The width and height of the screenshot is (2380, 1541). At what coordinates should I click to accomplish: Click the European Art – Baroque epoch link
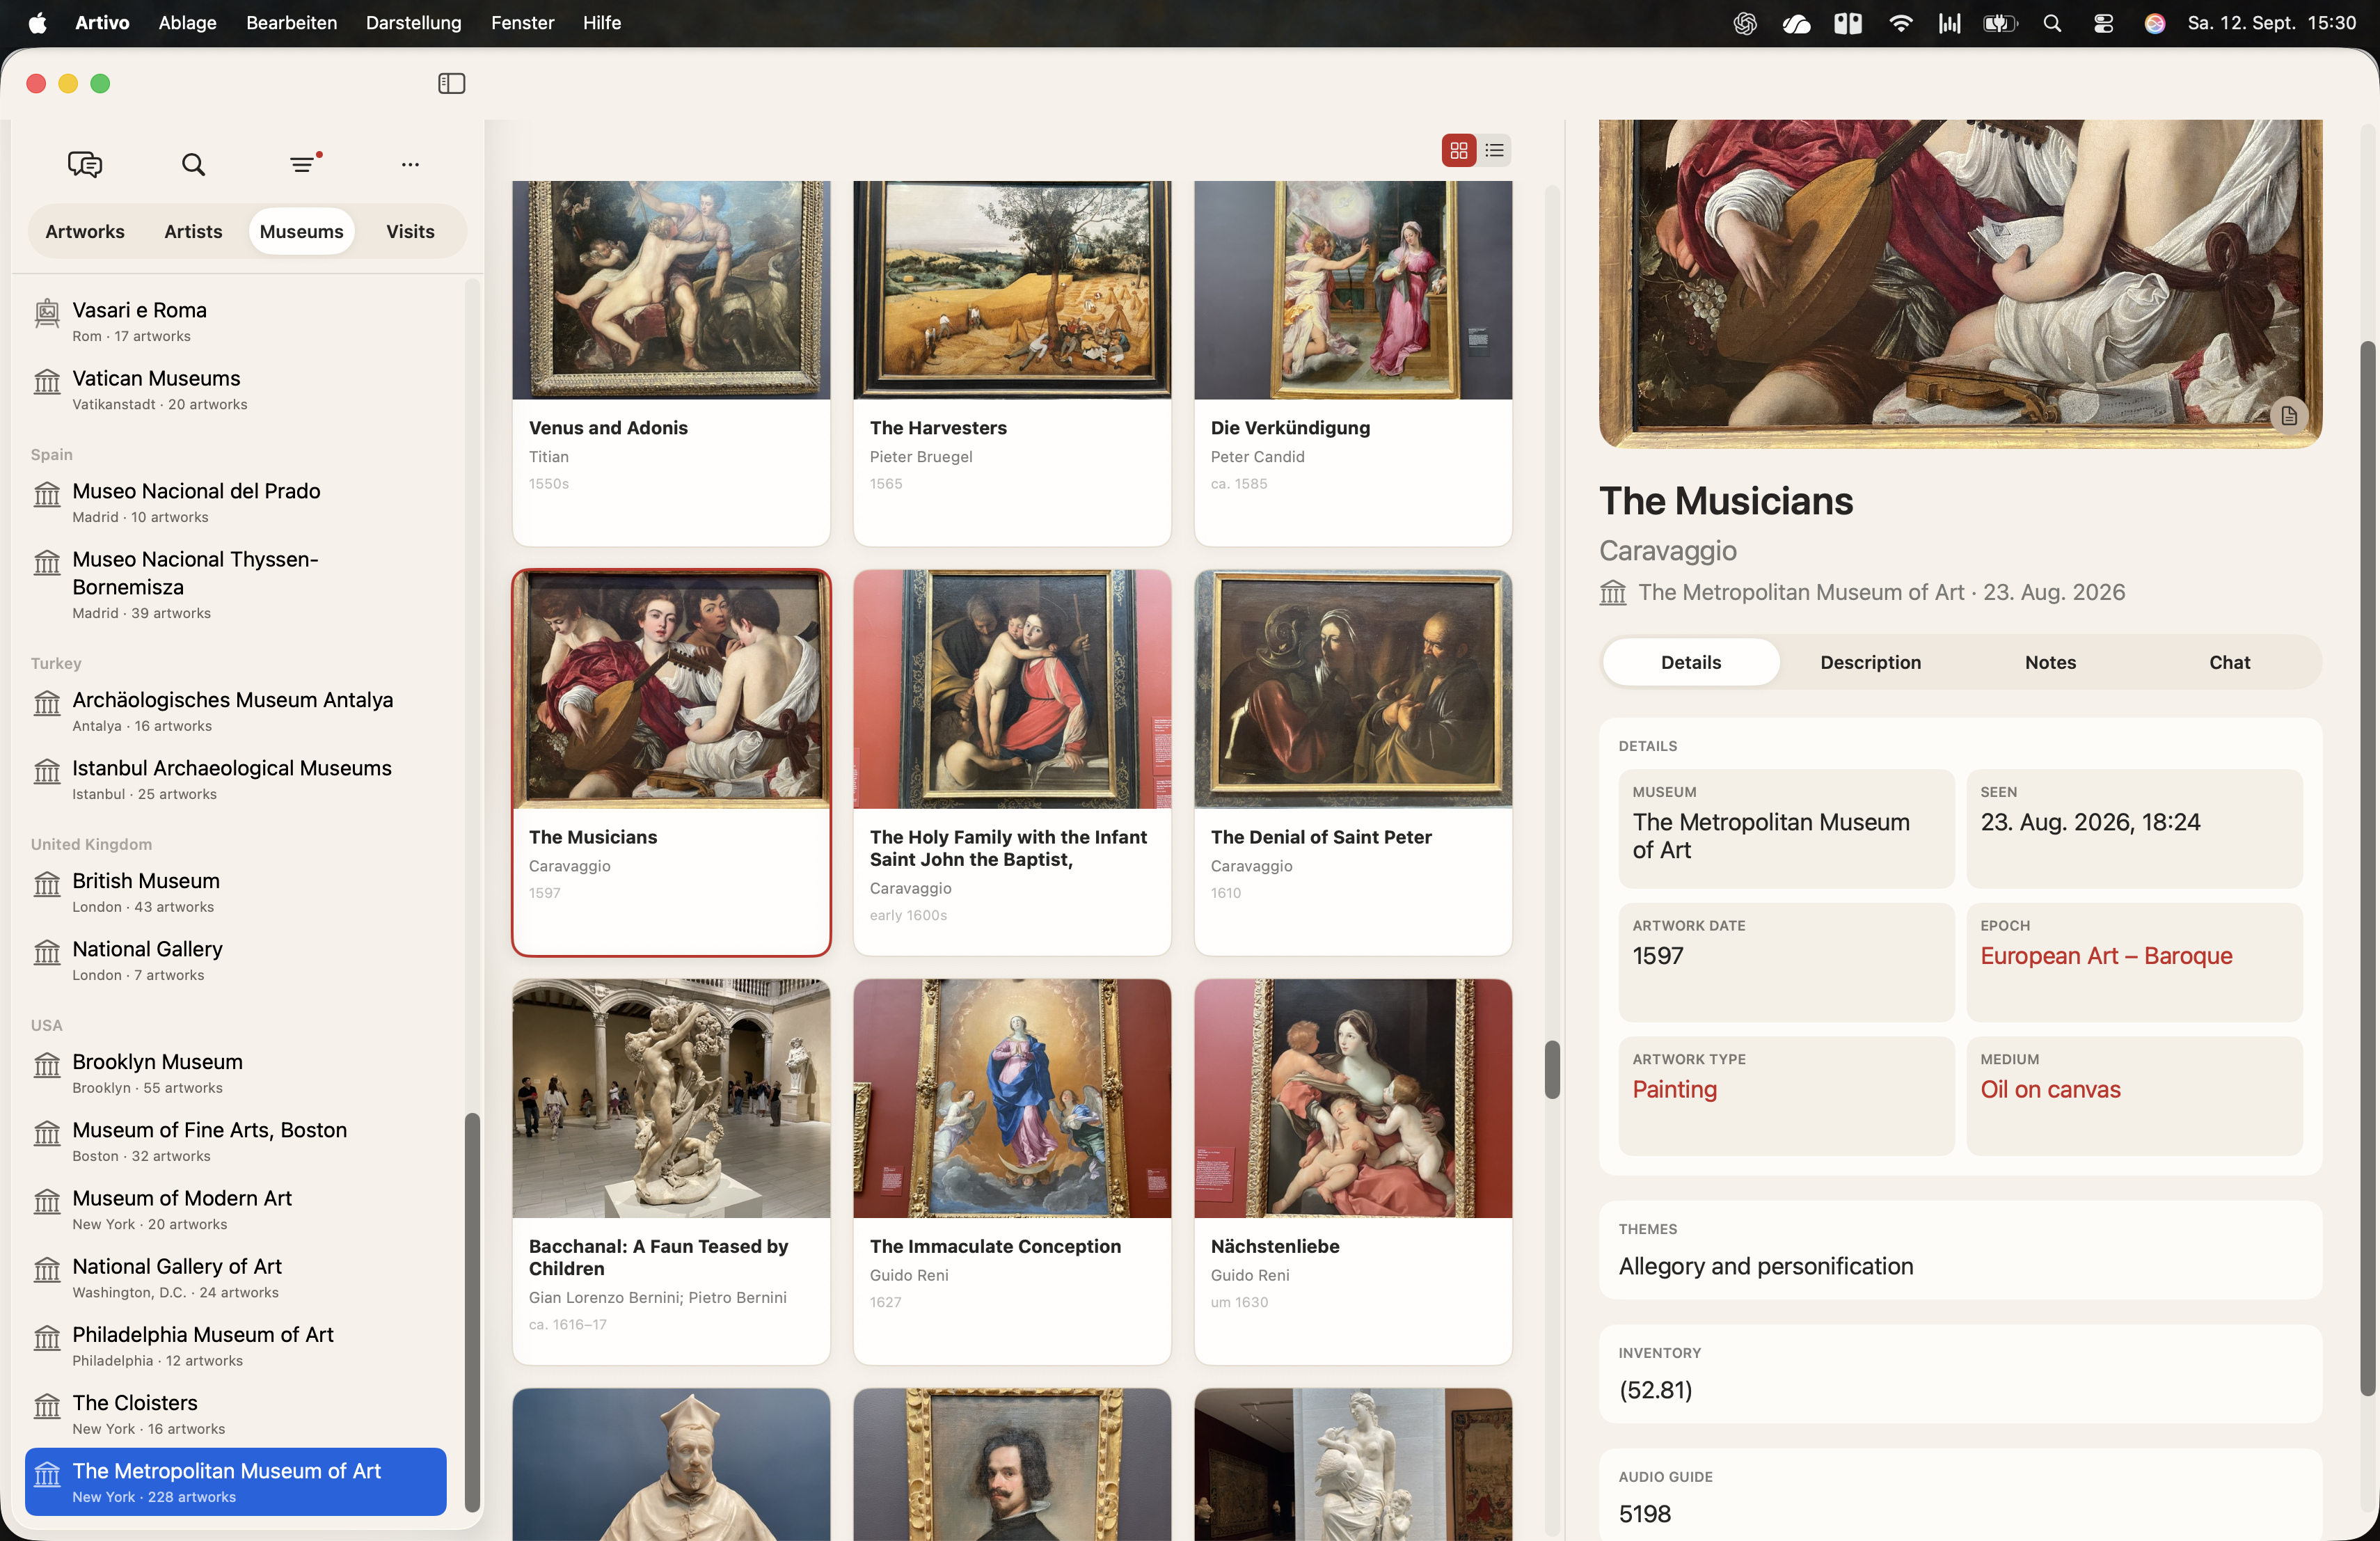2106,956
